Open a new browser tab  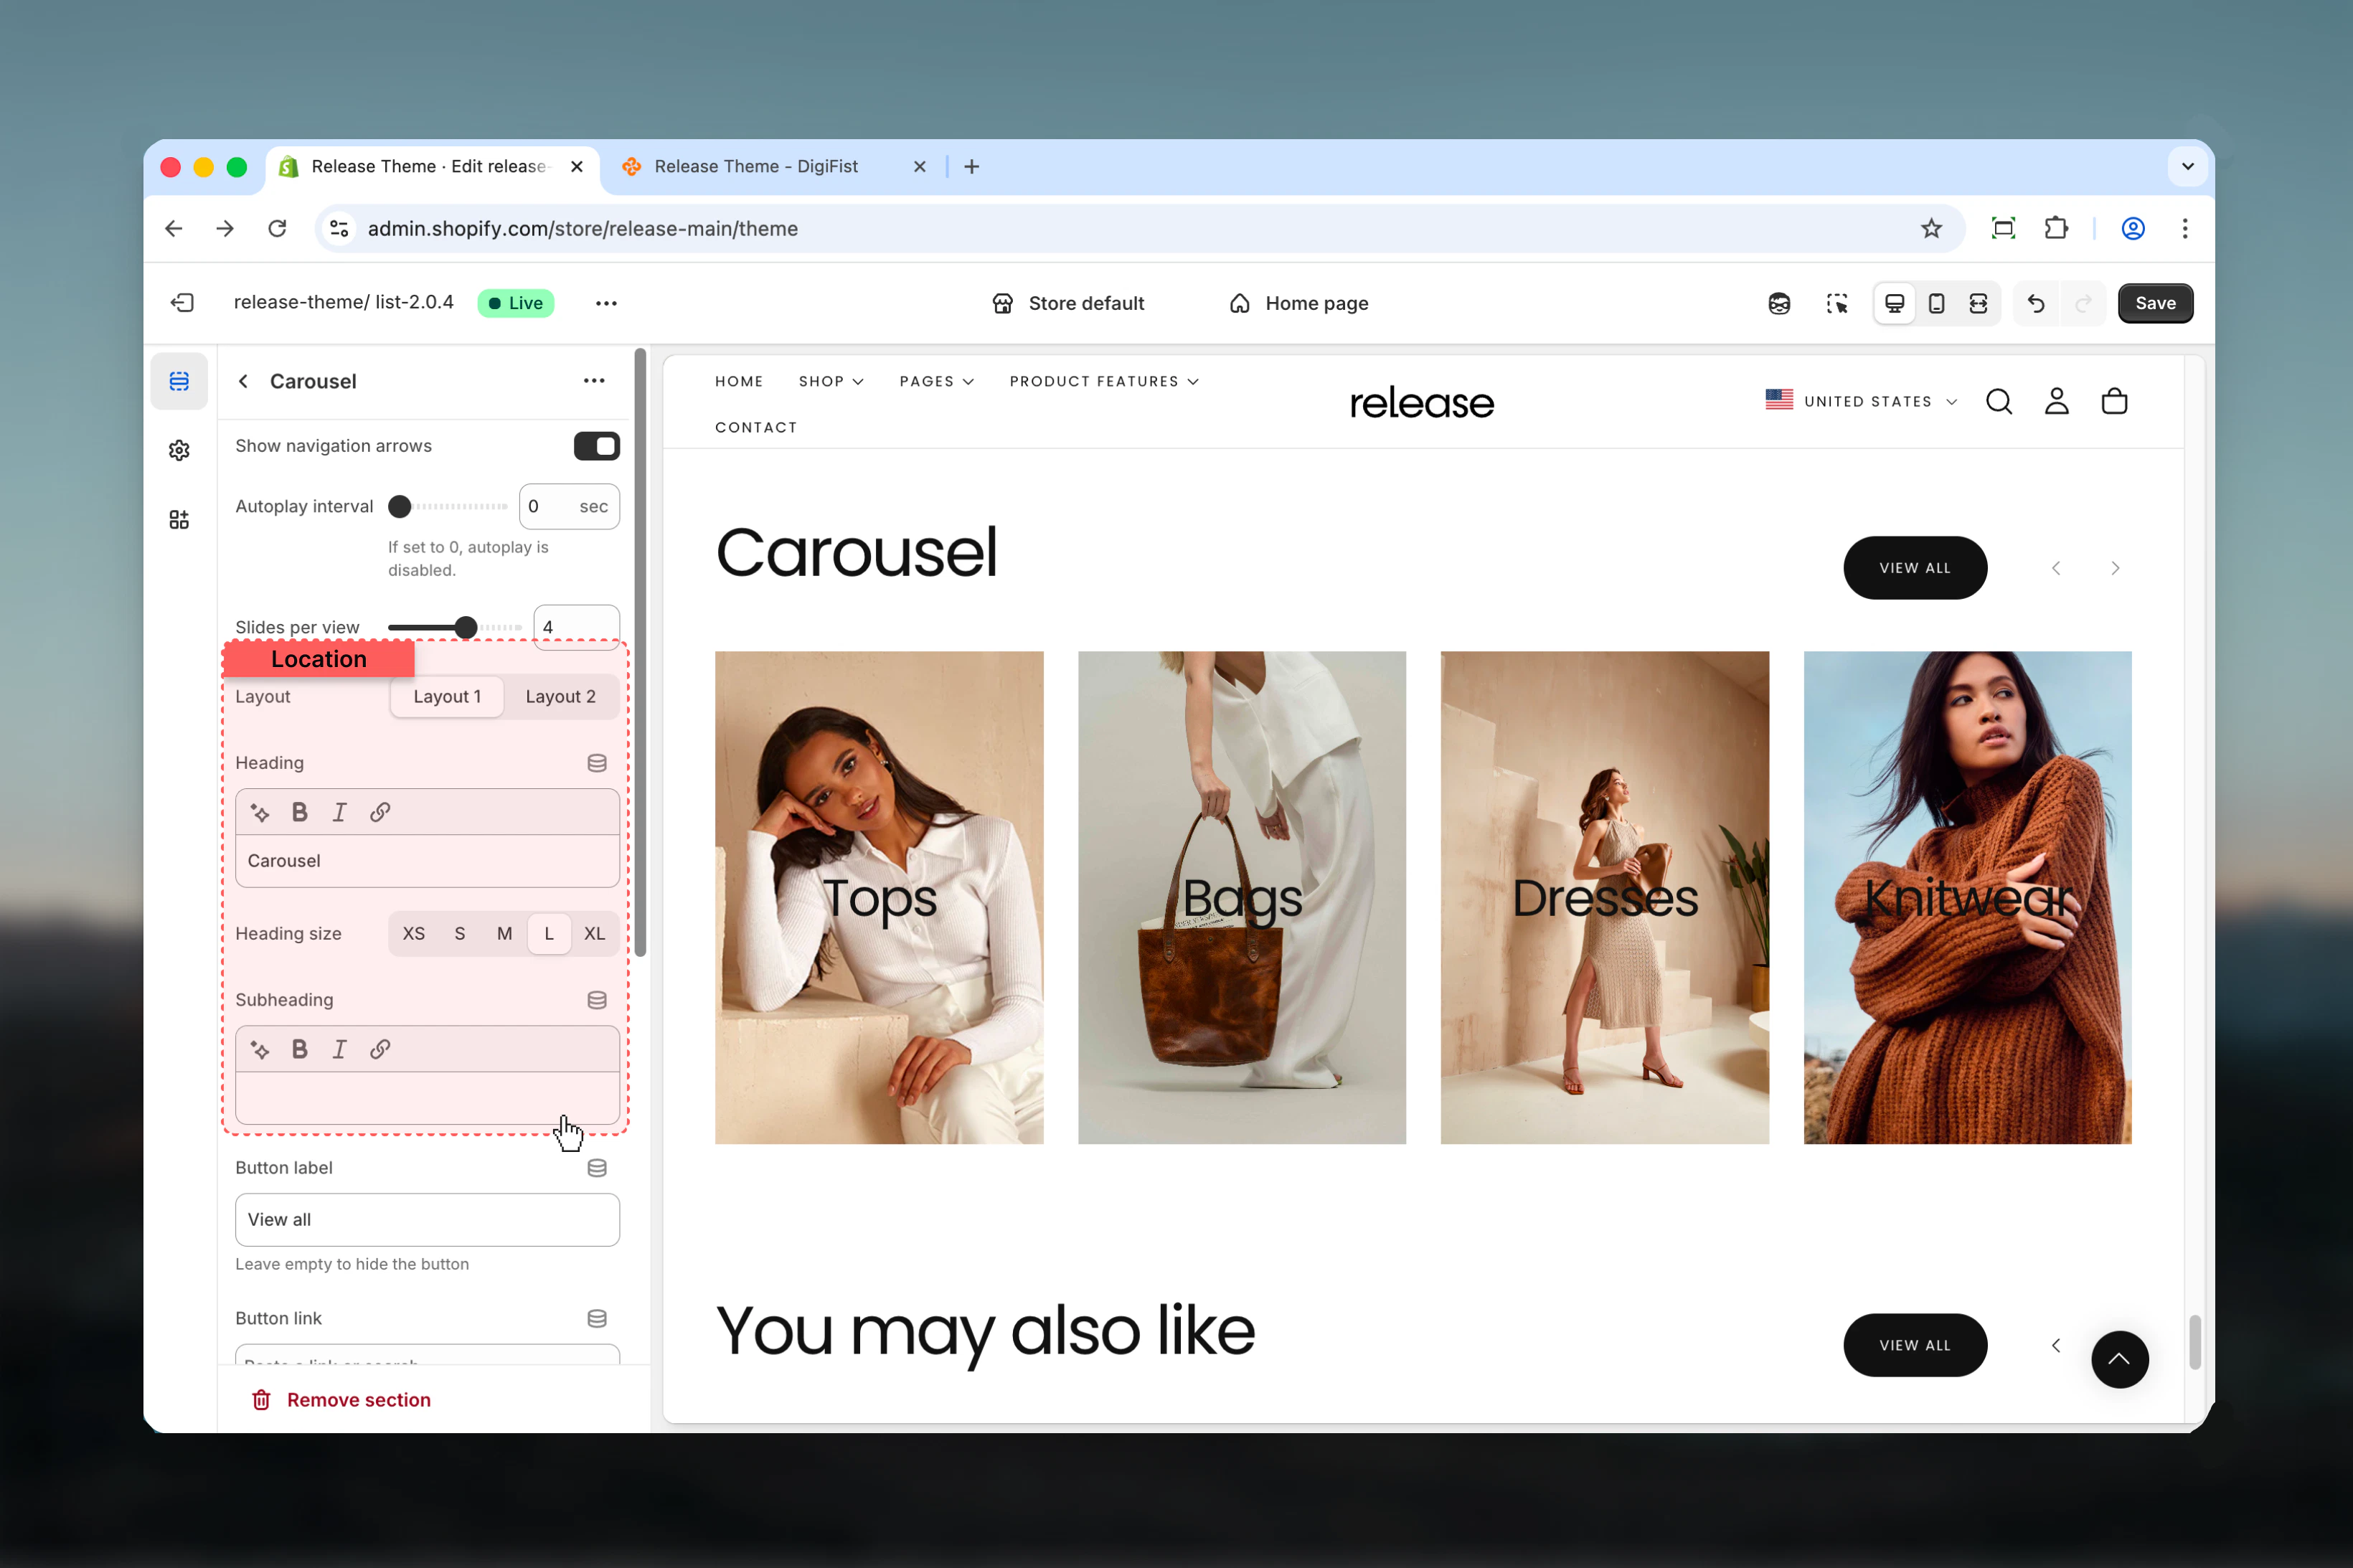click(971, 166)
